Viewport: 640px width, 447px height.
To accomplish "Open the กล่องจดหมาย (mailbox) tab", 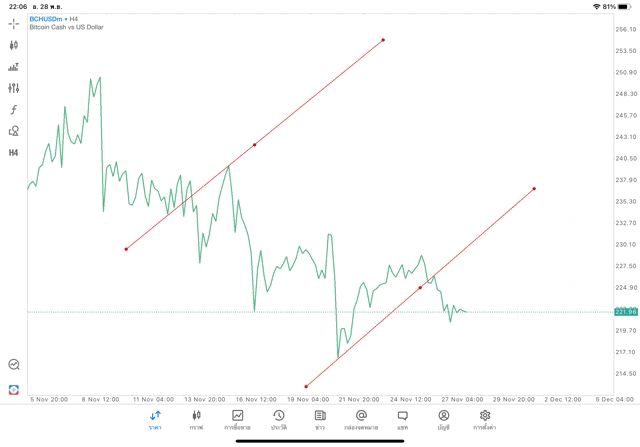I will click(x=361, y=419).
